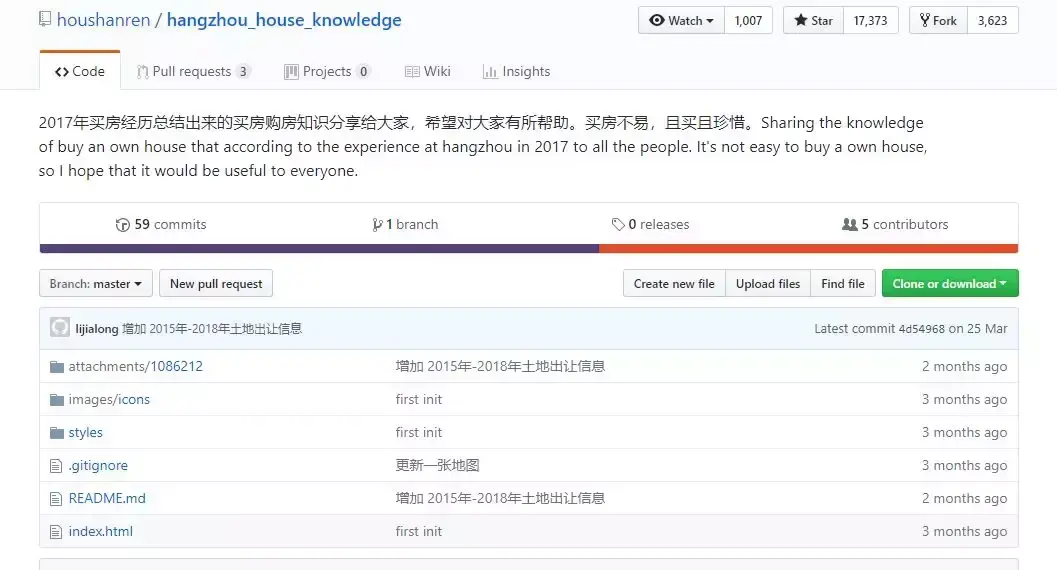This screenshot has width=1057, height=570.
Task: Switch to the Pull requests tab
Action: [x=193, y=71]
